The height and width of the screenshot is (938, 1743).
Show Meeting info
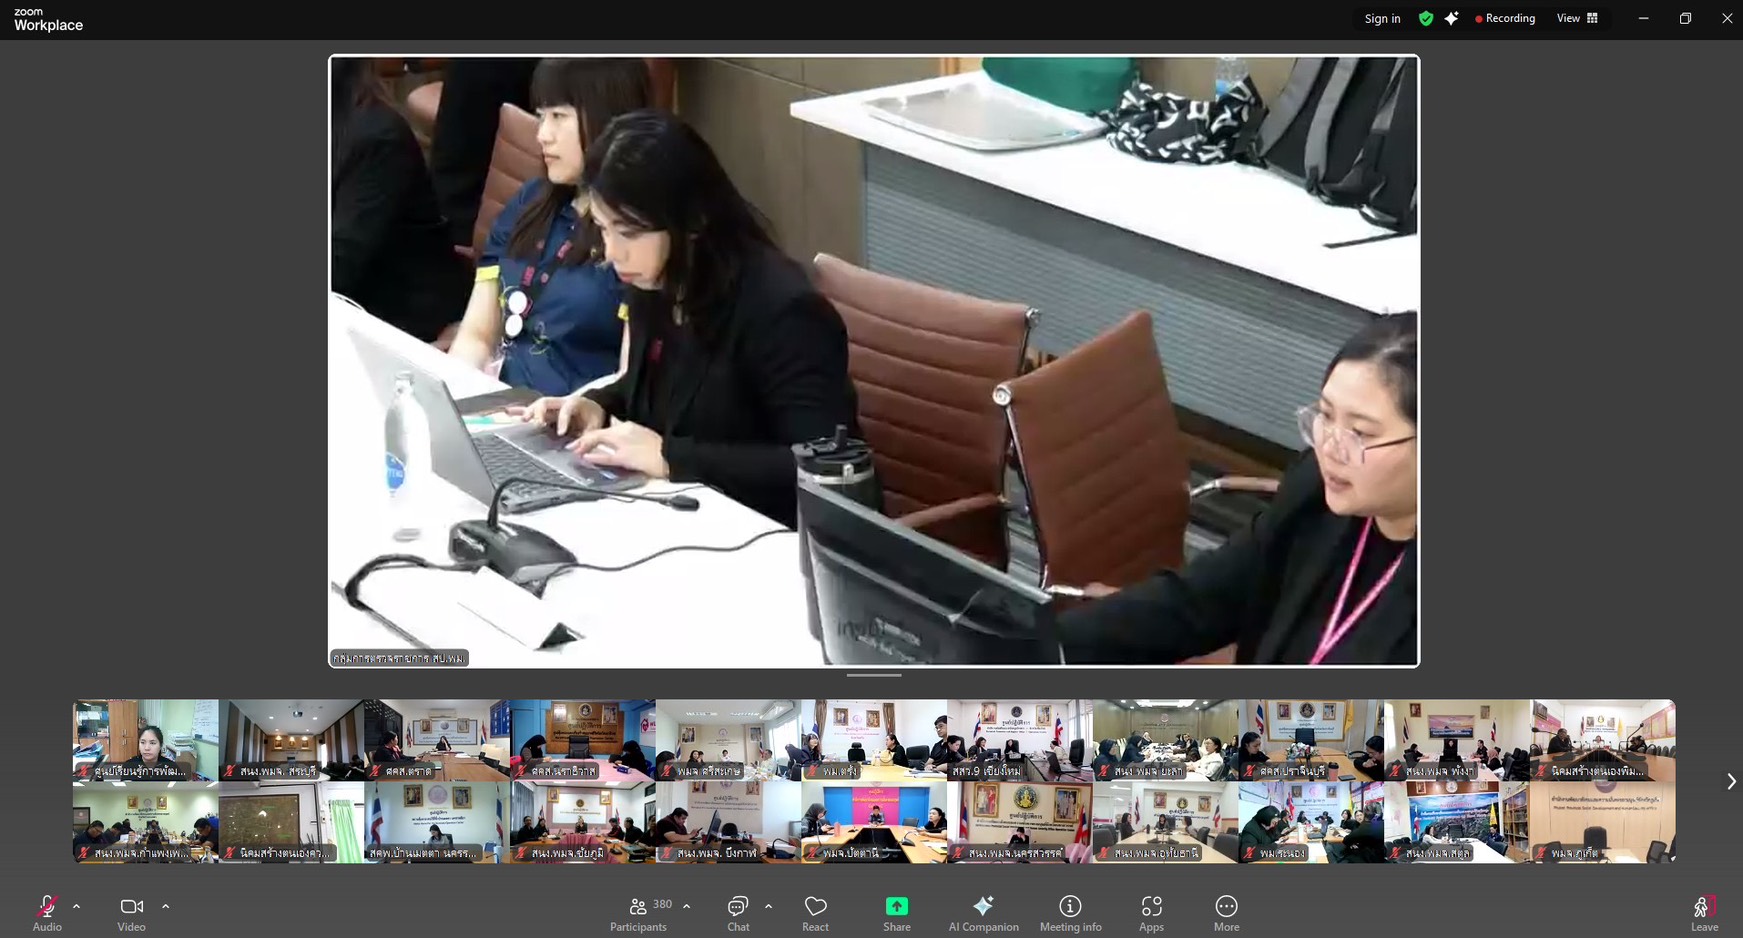tap(1070, 912)
